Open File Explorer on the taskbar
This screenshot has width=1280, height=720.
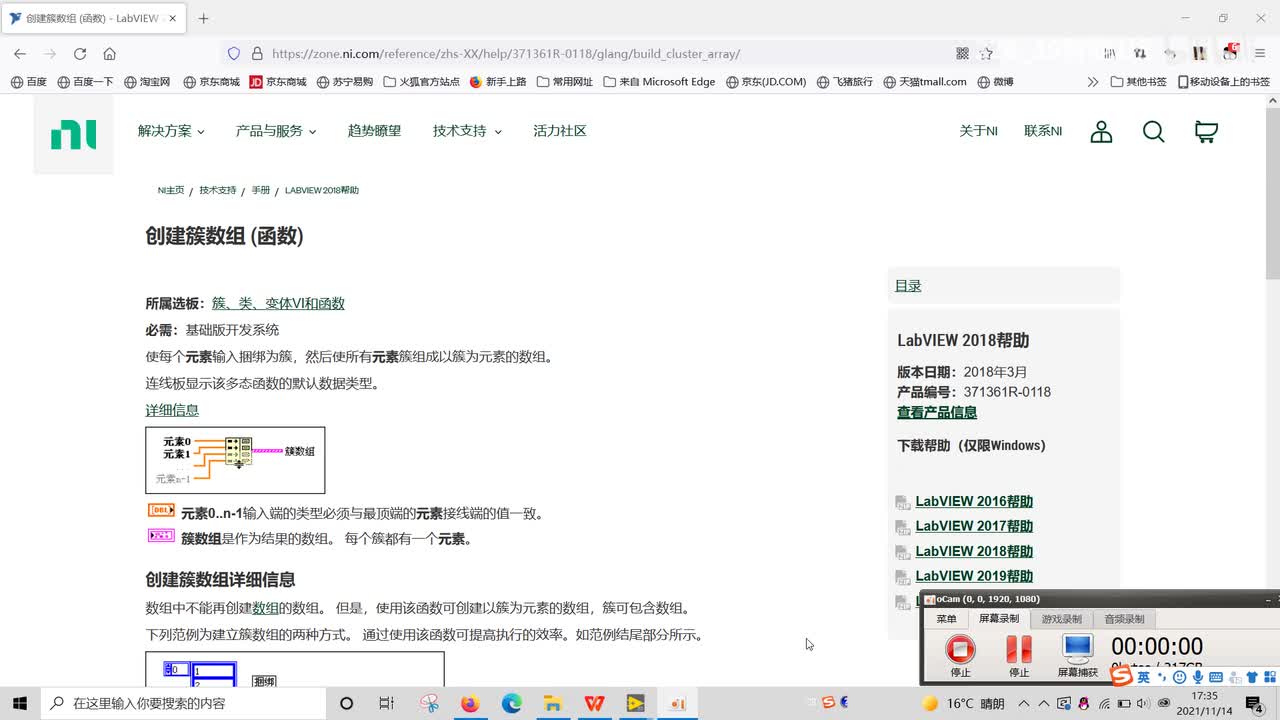click(x=552, y=703)
